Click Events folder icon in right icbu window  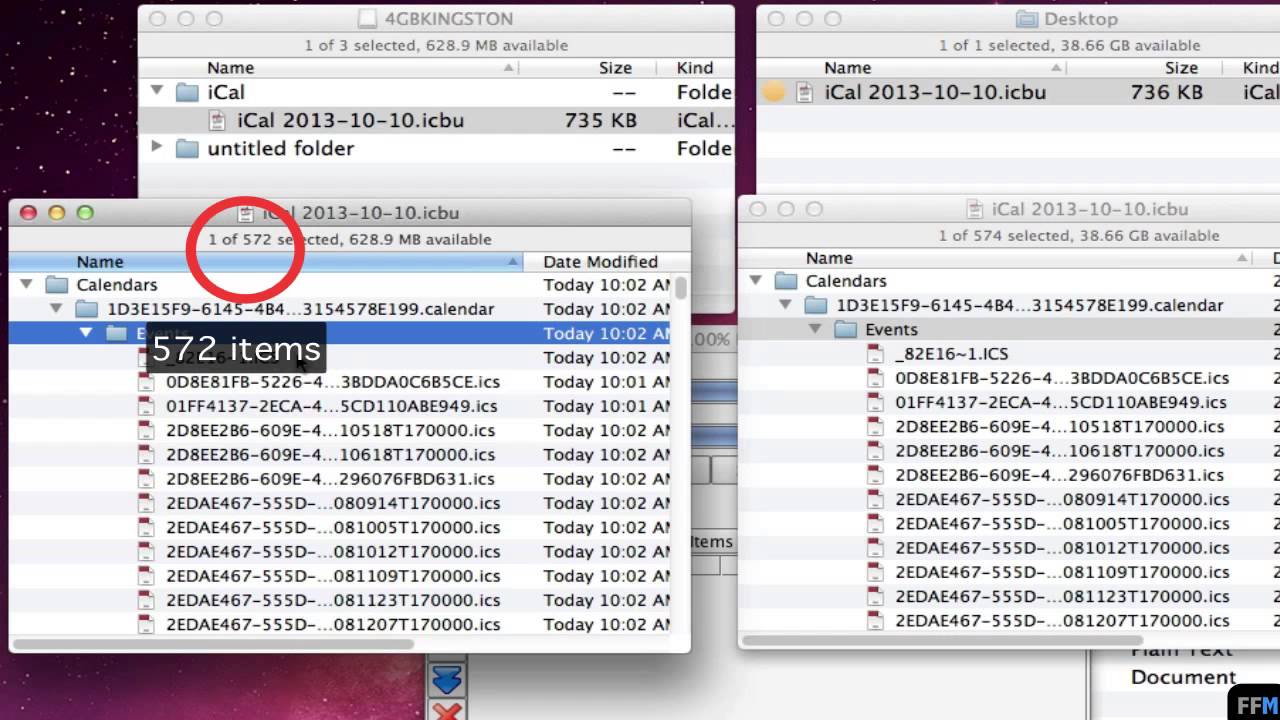tap(846, 329)
